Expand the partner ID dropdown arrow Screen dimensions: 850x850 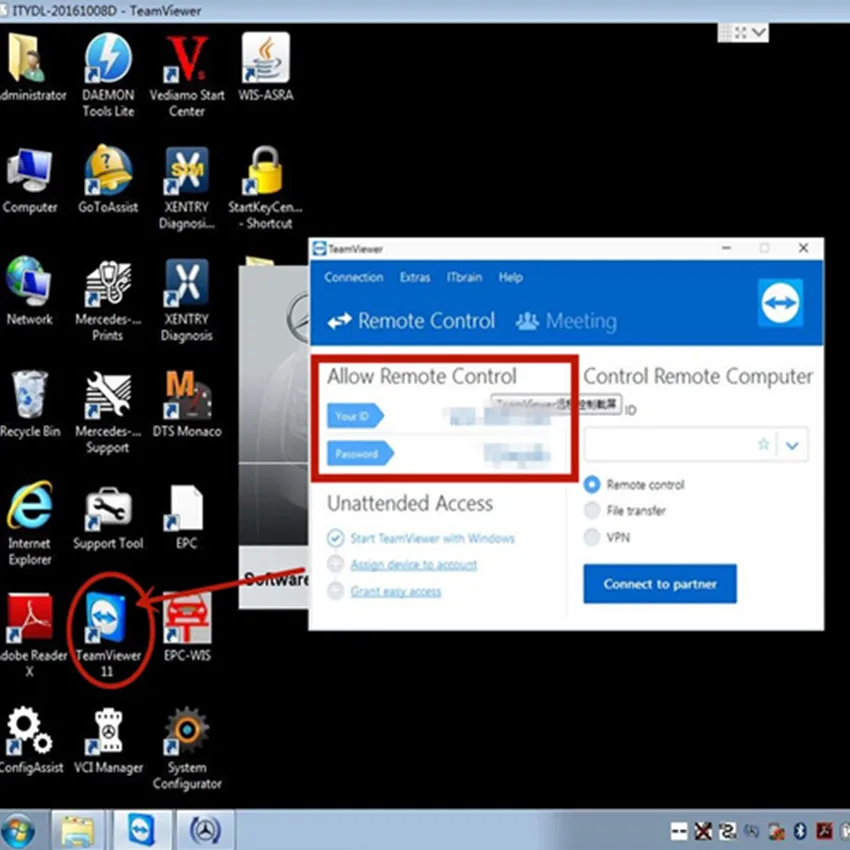pos(792,445)
